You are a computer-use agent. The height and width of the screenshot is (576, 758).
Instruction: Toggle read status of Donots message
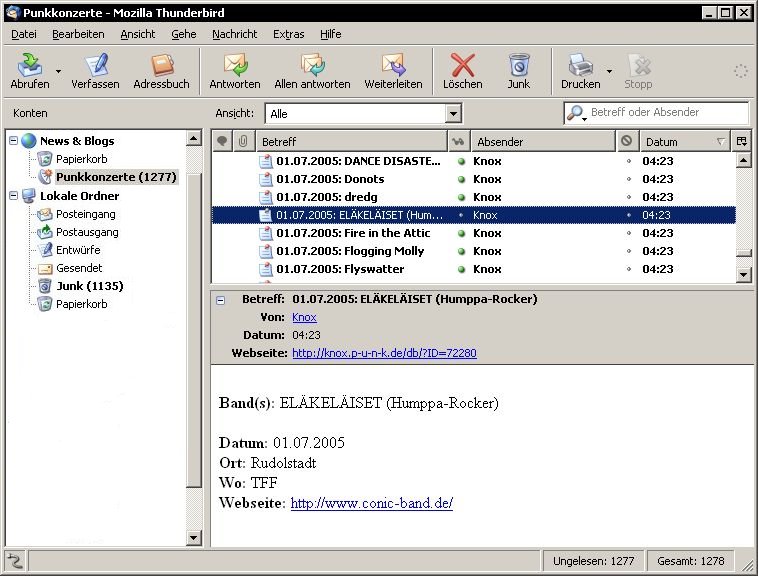tap(461, 179)
